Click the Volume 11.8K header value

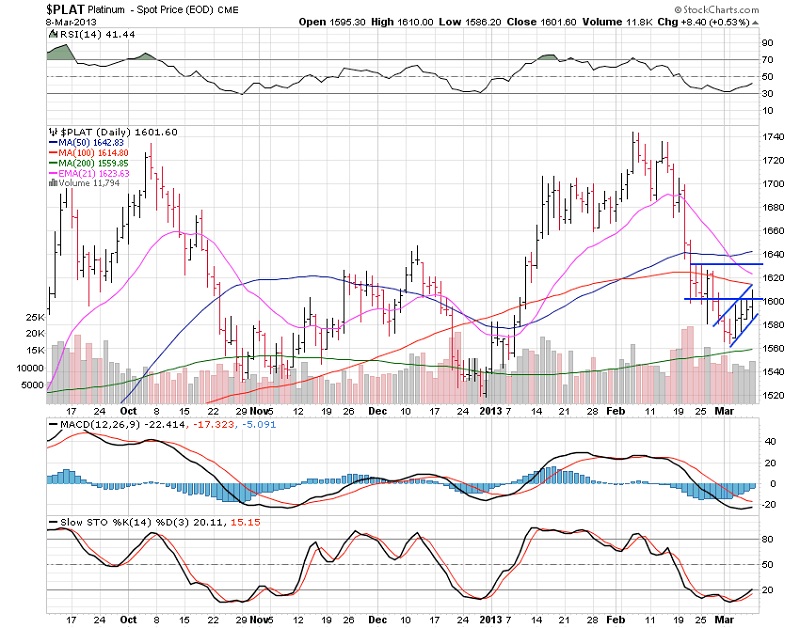[x=617, y=22]
